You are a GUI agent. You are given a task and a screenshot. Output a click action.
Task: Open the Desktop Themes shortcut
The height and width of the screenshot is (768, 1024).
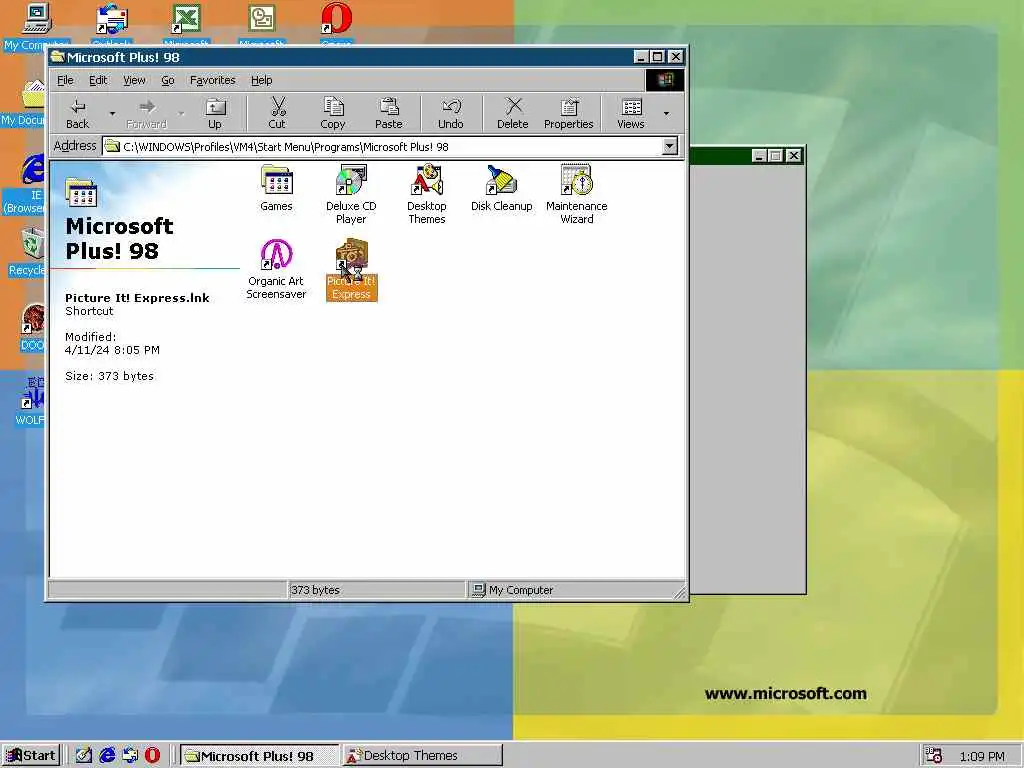[x=426, y=195]
